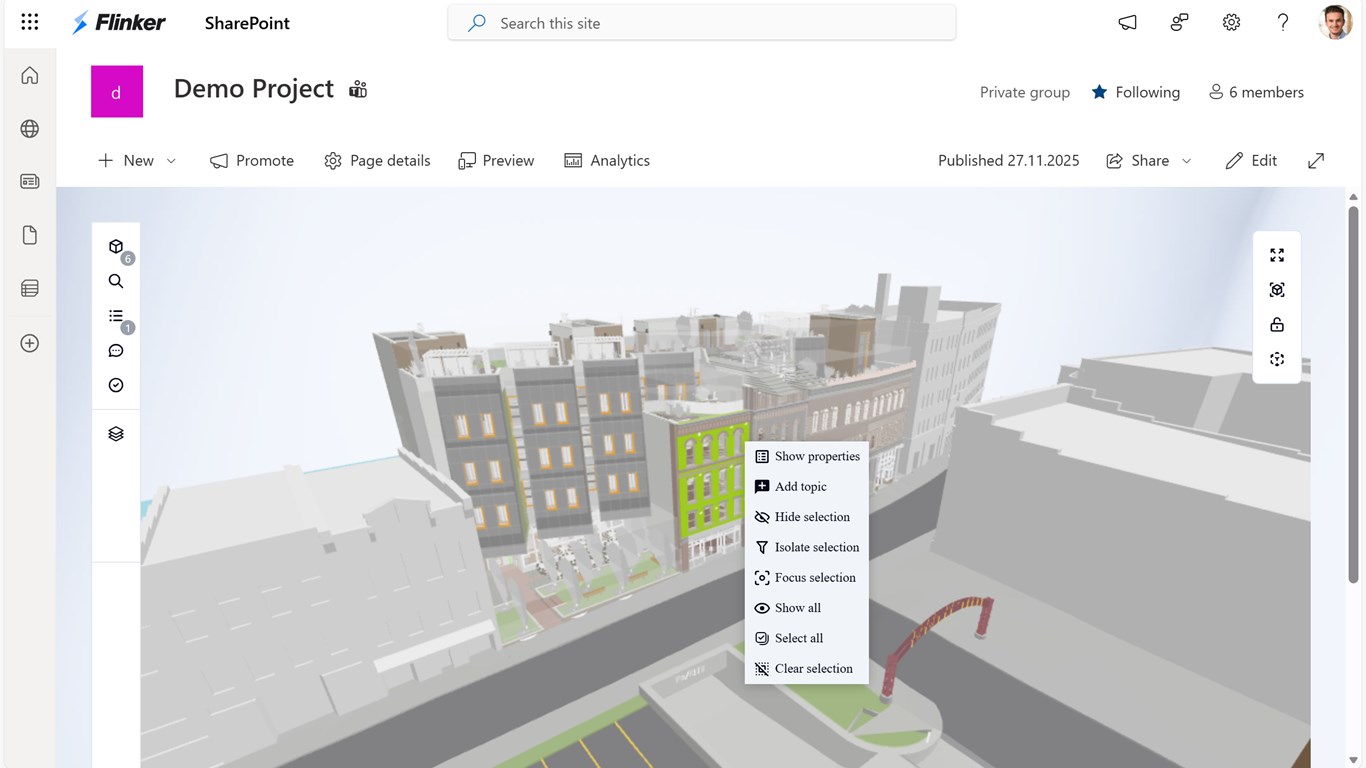Viewport: 1366px width, 768px height.
Task: Click Edit to edit the page
Action: 1251,160
